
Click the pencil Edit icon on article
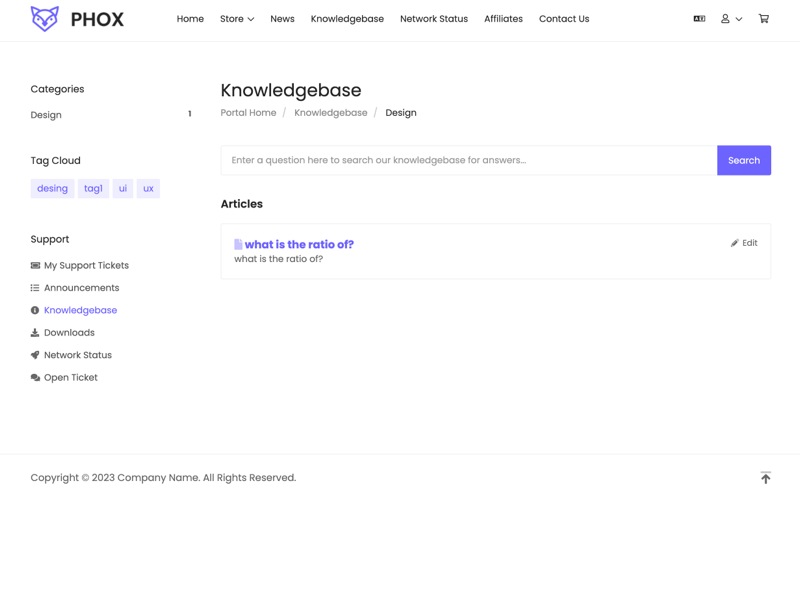(734, 243)
